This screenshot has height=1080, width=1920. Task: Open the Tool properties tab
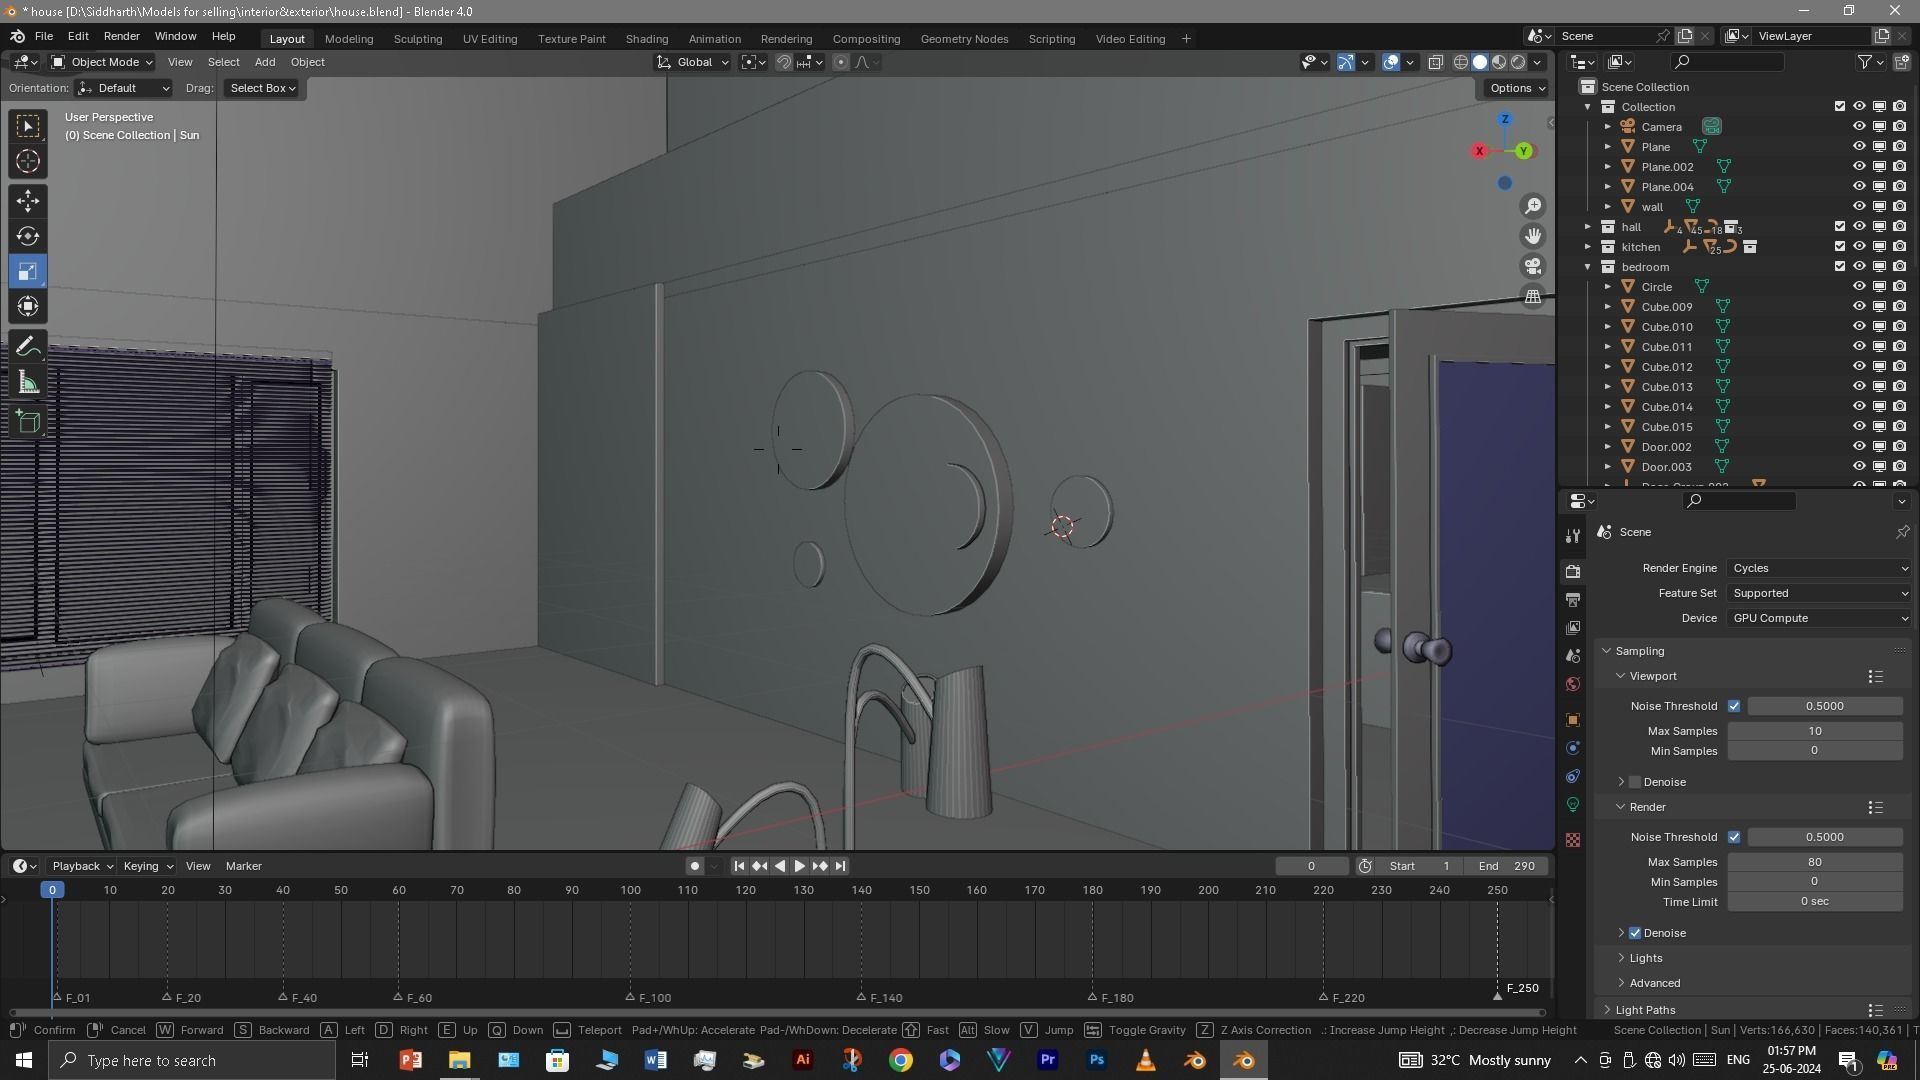(1573, 536)
